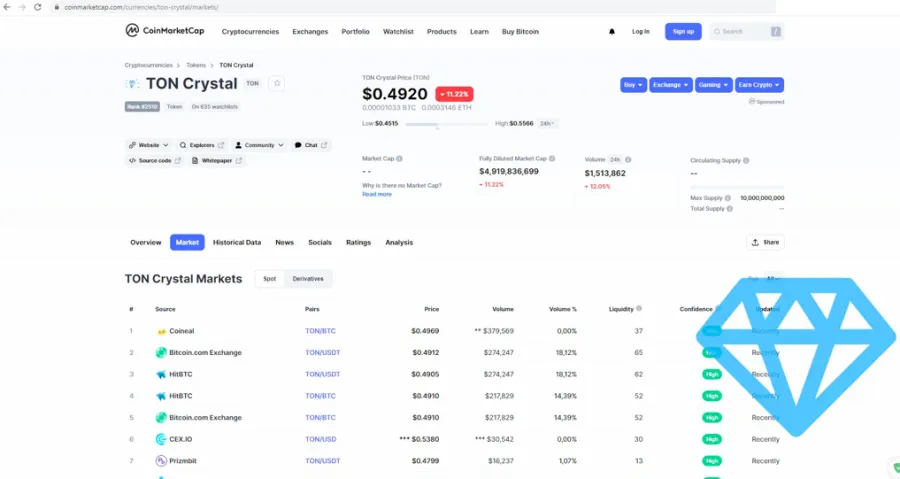Screen dimensions: 900x479
Task: Click the Max Supply info icon
Action: pyautogui.click(x=728, y=198)
